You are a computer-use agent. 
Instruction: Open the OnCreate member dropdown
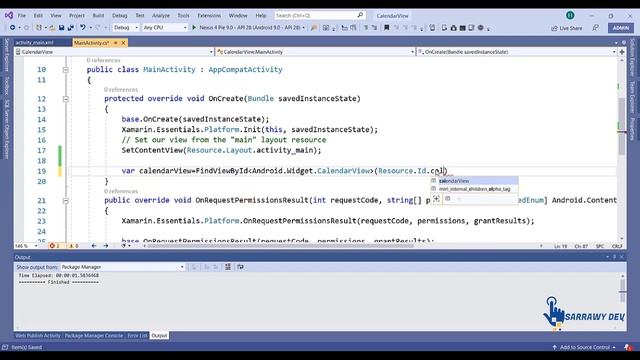[516, 52]
